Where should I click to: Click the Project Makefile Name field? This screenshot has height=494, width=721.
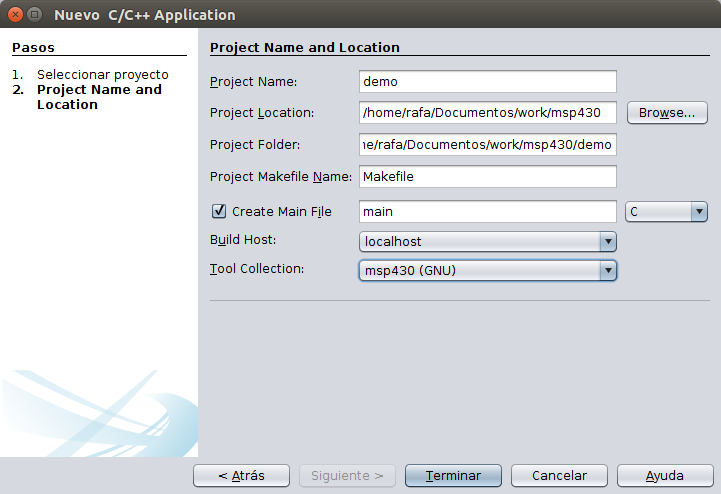pyautogui.click(x=487, y=176)
